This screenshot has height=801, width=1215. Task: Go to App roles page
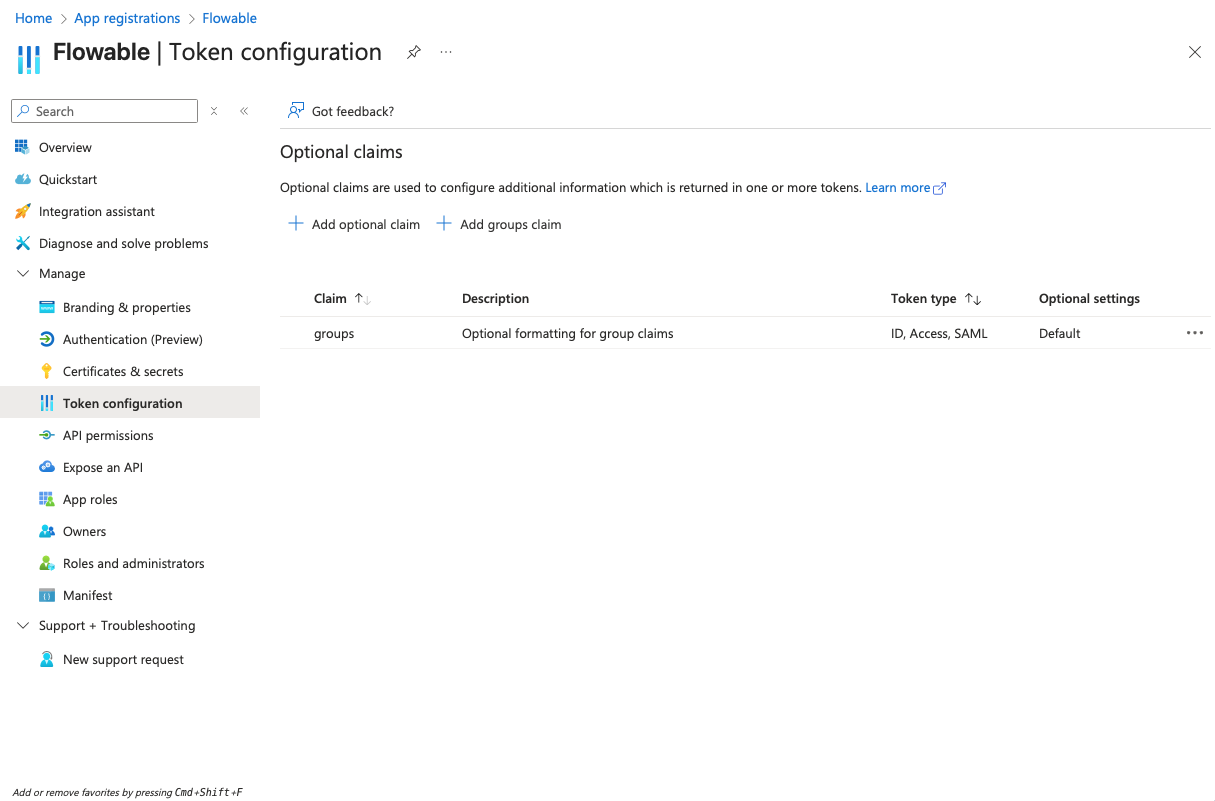[x=90, y=499]
